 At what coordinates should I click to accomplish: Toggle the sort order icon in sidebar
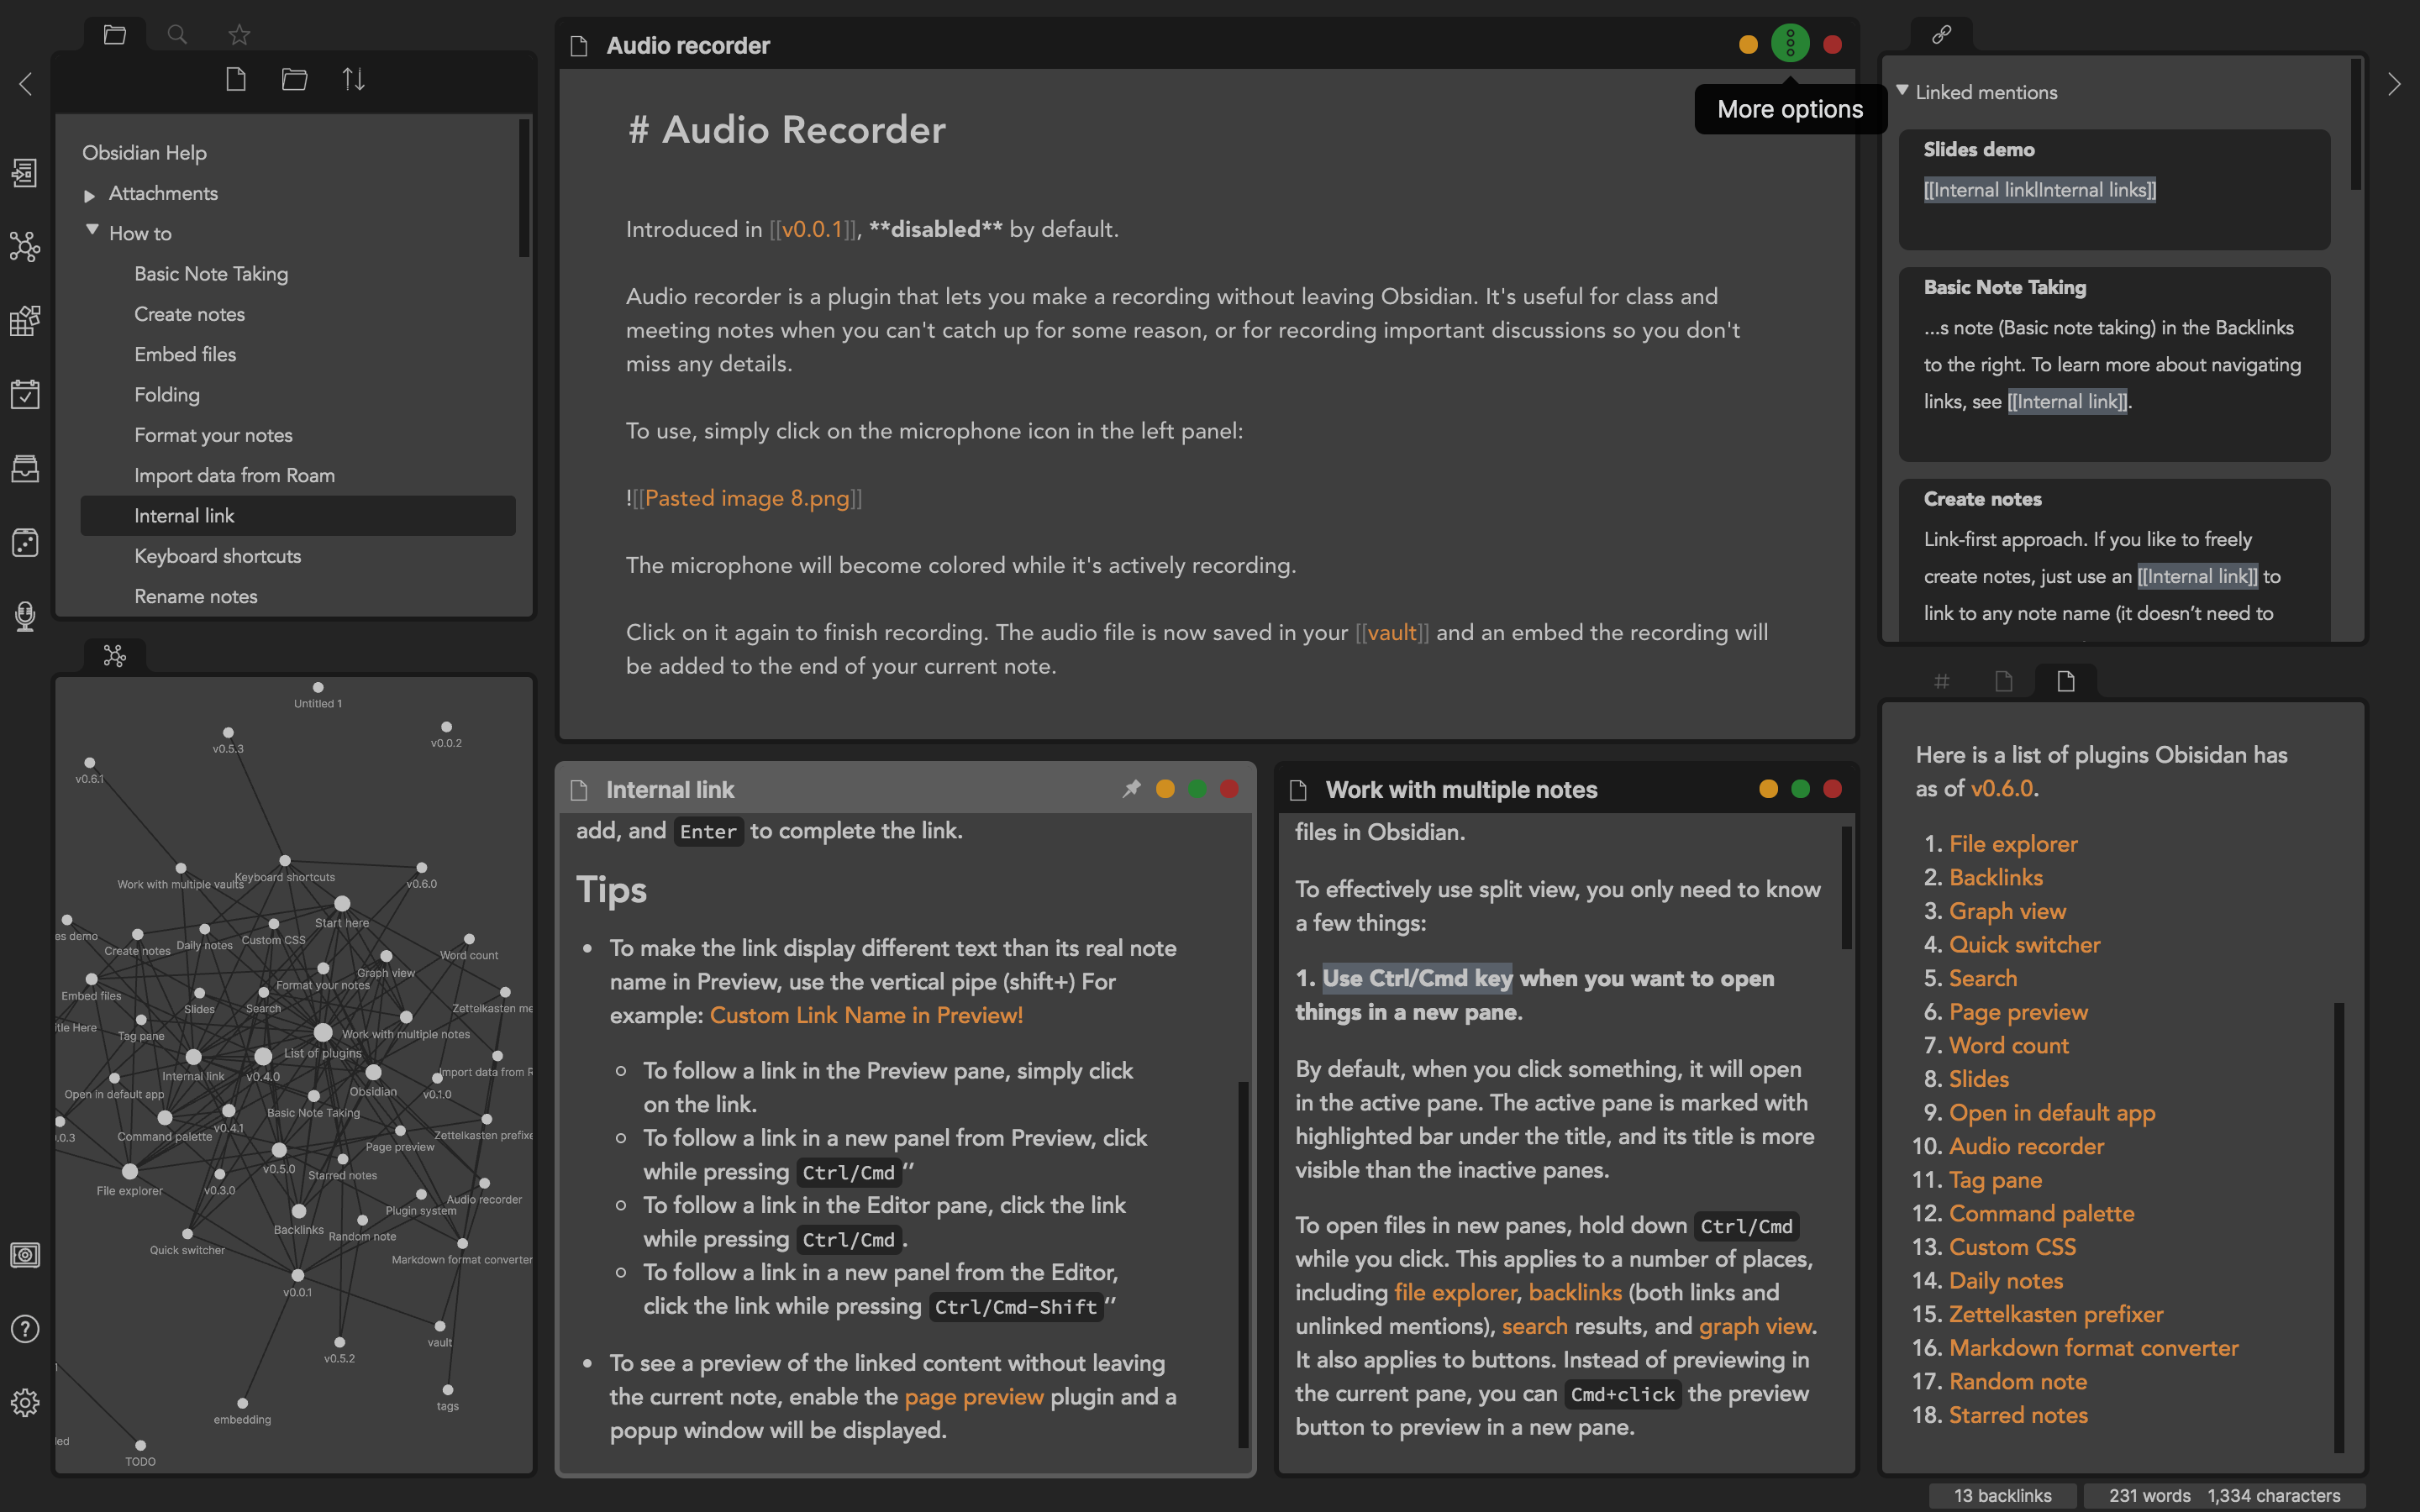tap(354, 78)
